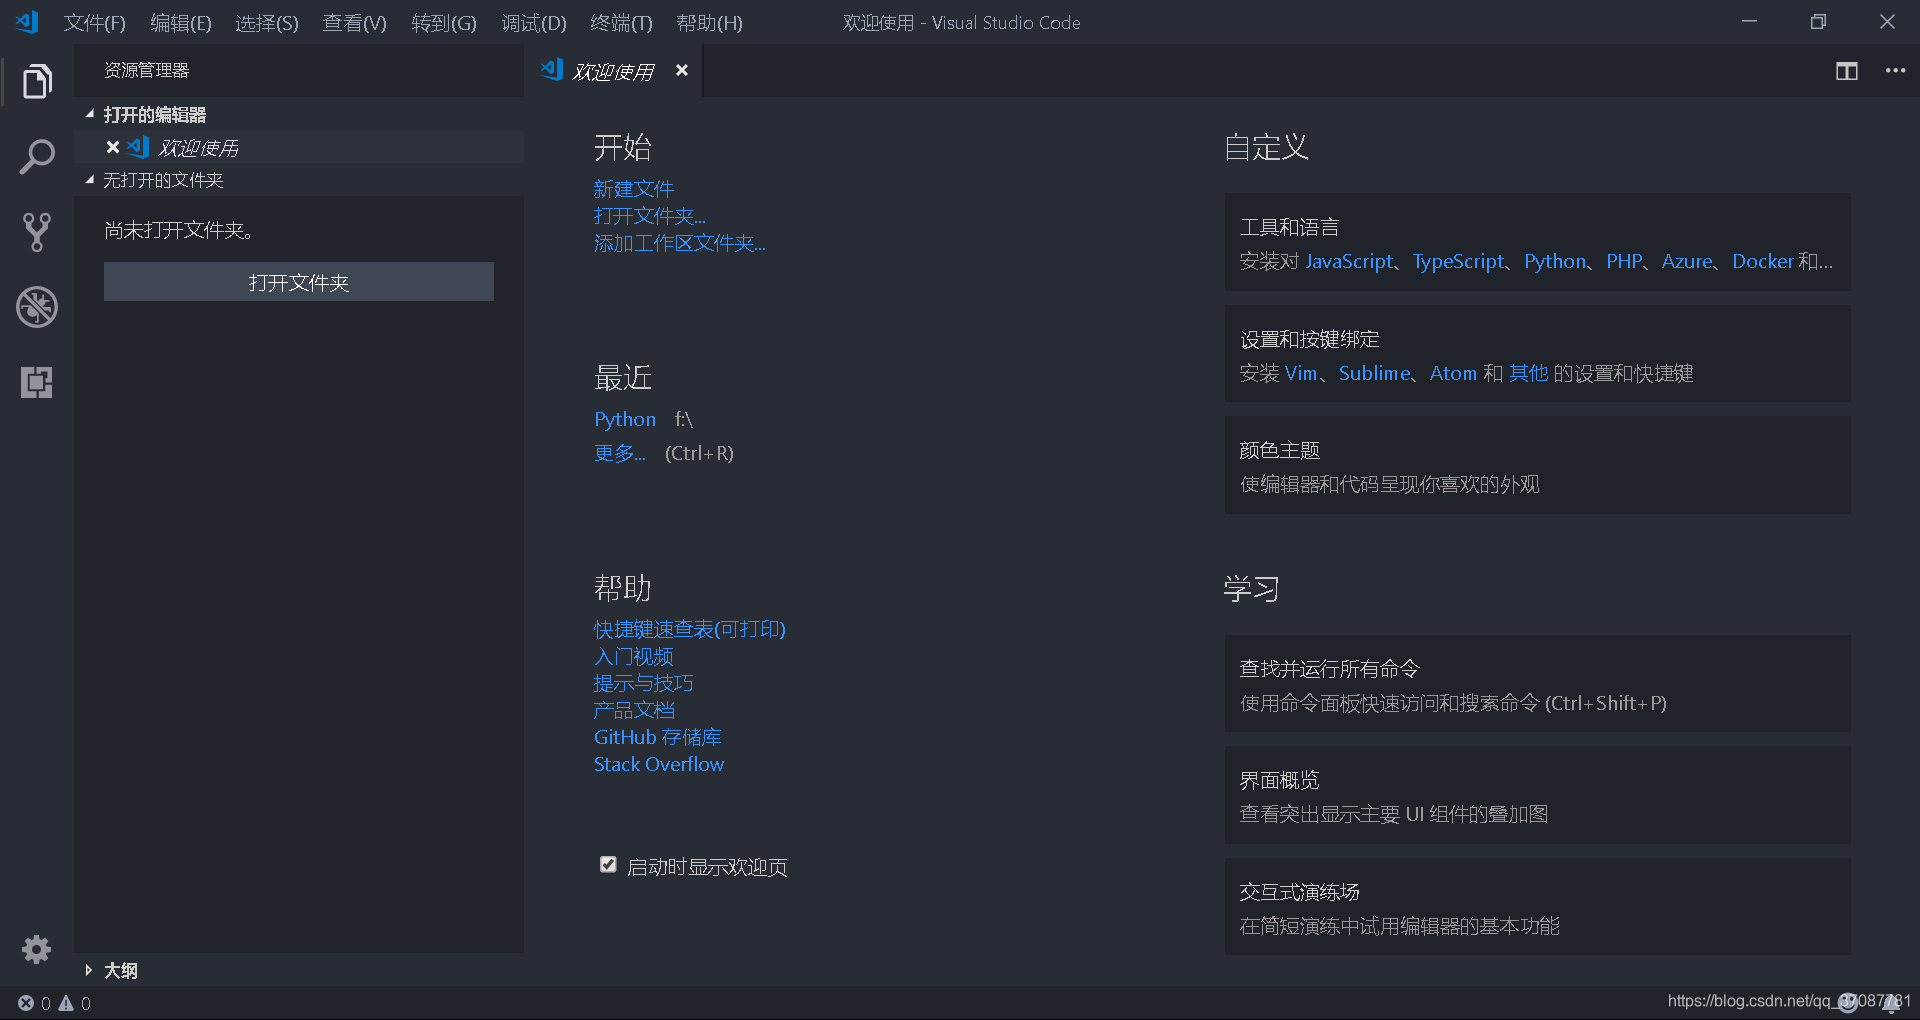The image size is (1920, 1020).
Task: Open the 终端(T) menu
Action: coord(621,22)
